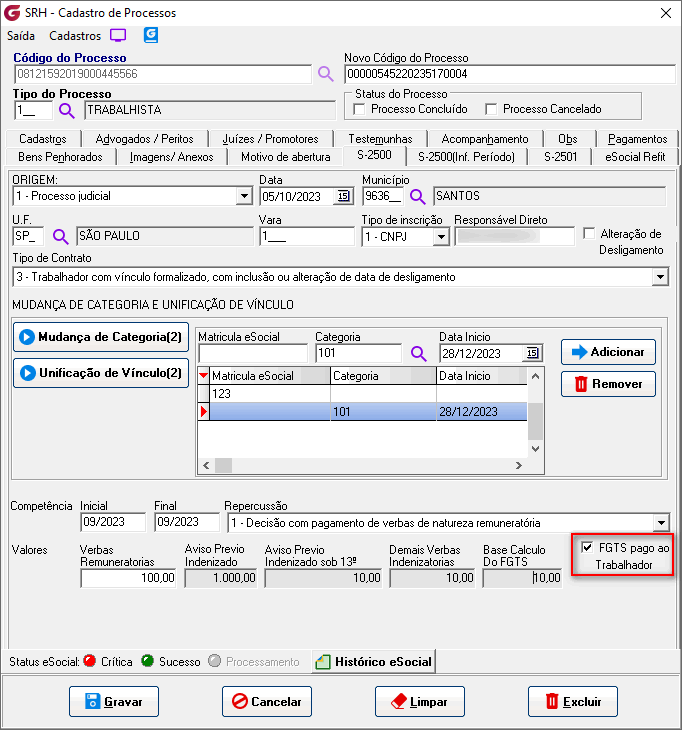
Task: Expand the ORIGEM dropdown
Action: (244, 196)
